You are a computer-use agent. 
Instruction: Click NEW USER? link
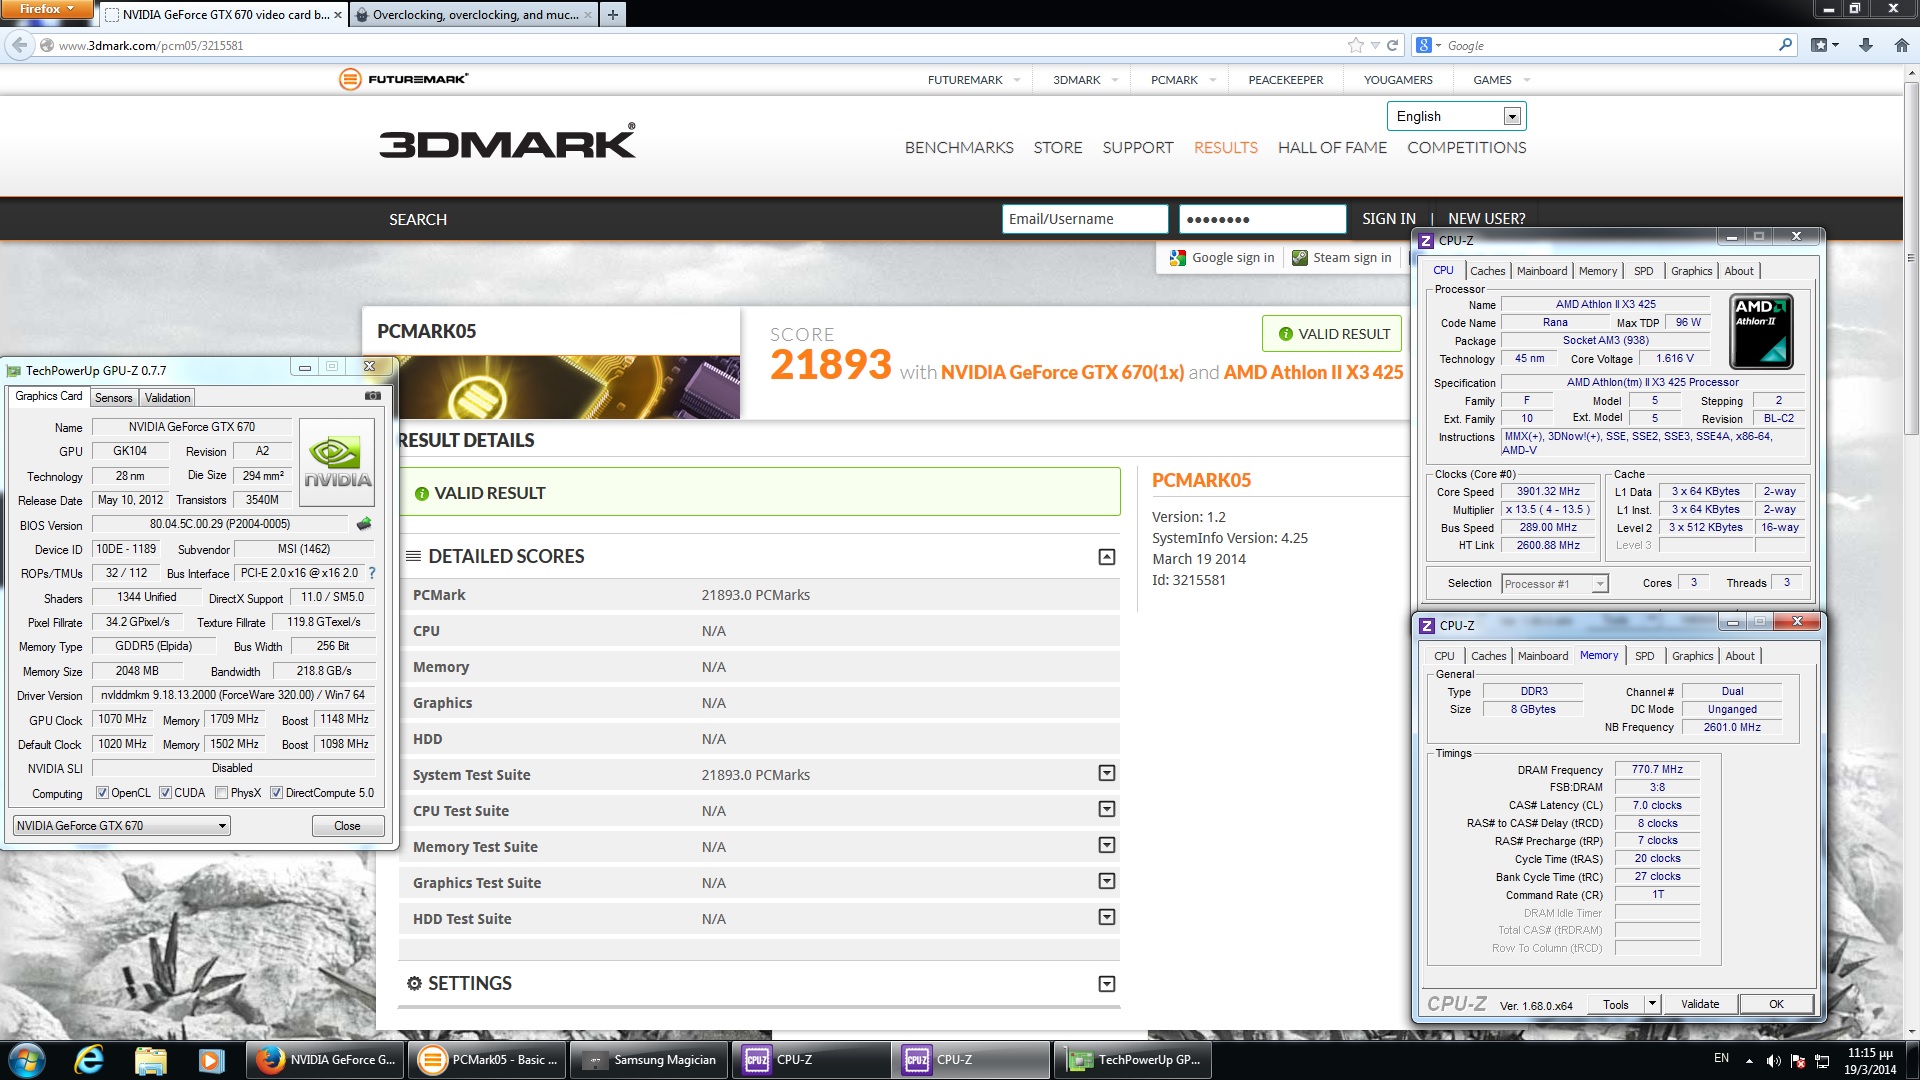(x=1486, y=219)
